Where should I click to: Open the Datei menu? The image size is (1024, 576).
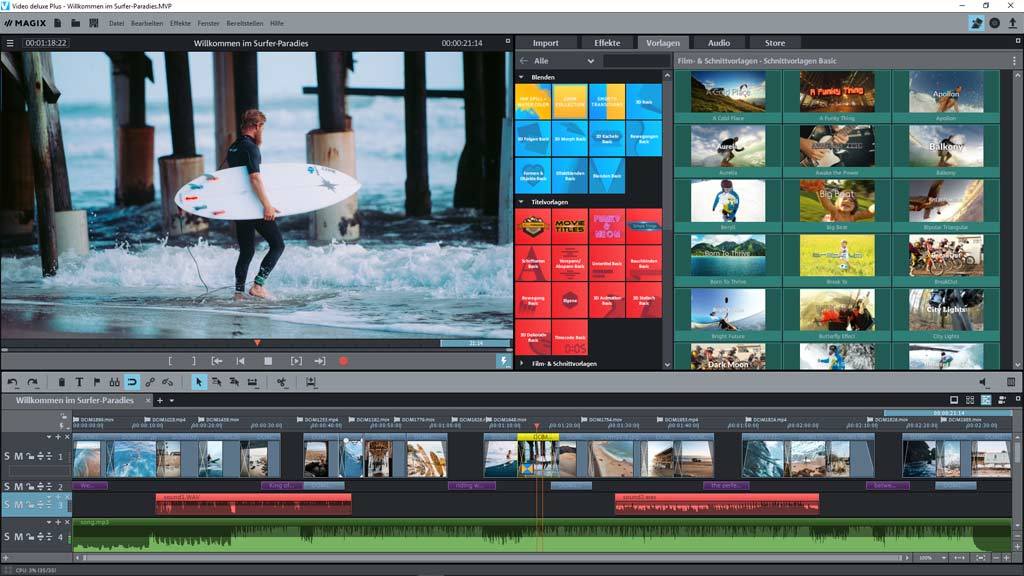tap(116, 24)
